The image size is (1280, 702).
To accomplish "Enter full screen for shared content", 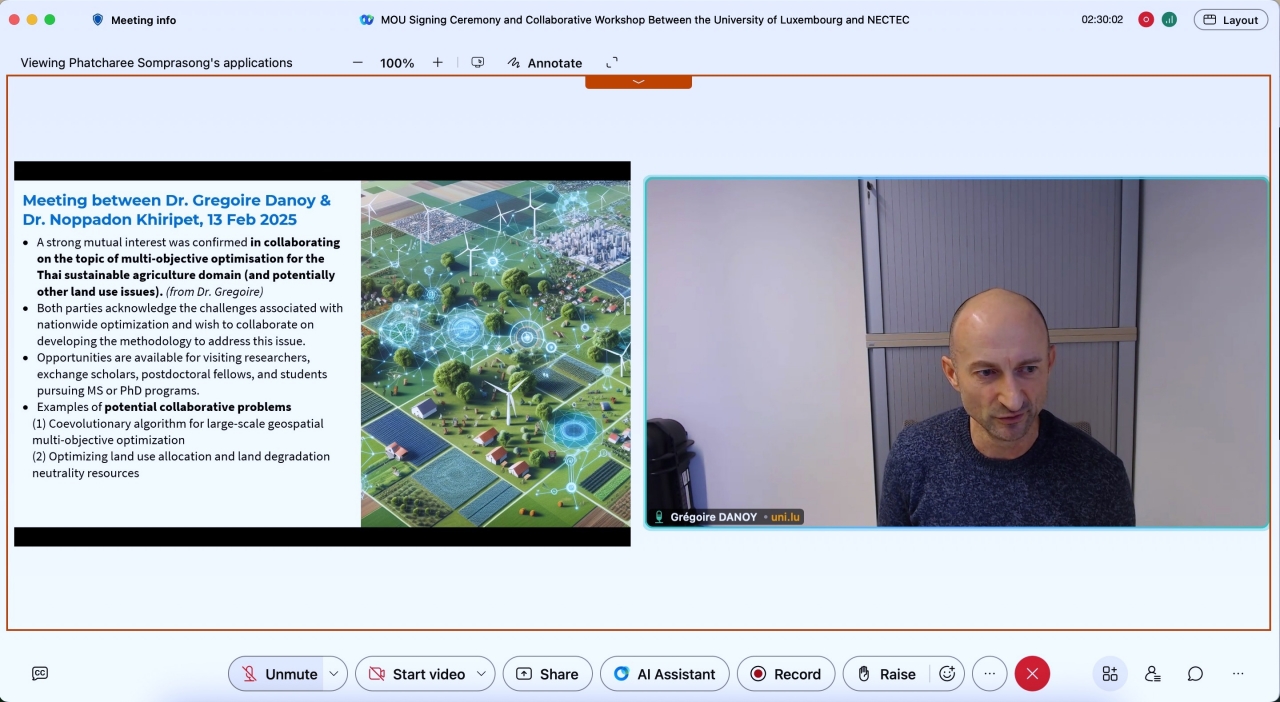I will click(x=612, y=63).
